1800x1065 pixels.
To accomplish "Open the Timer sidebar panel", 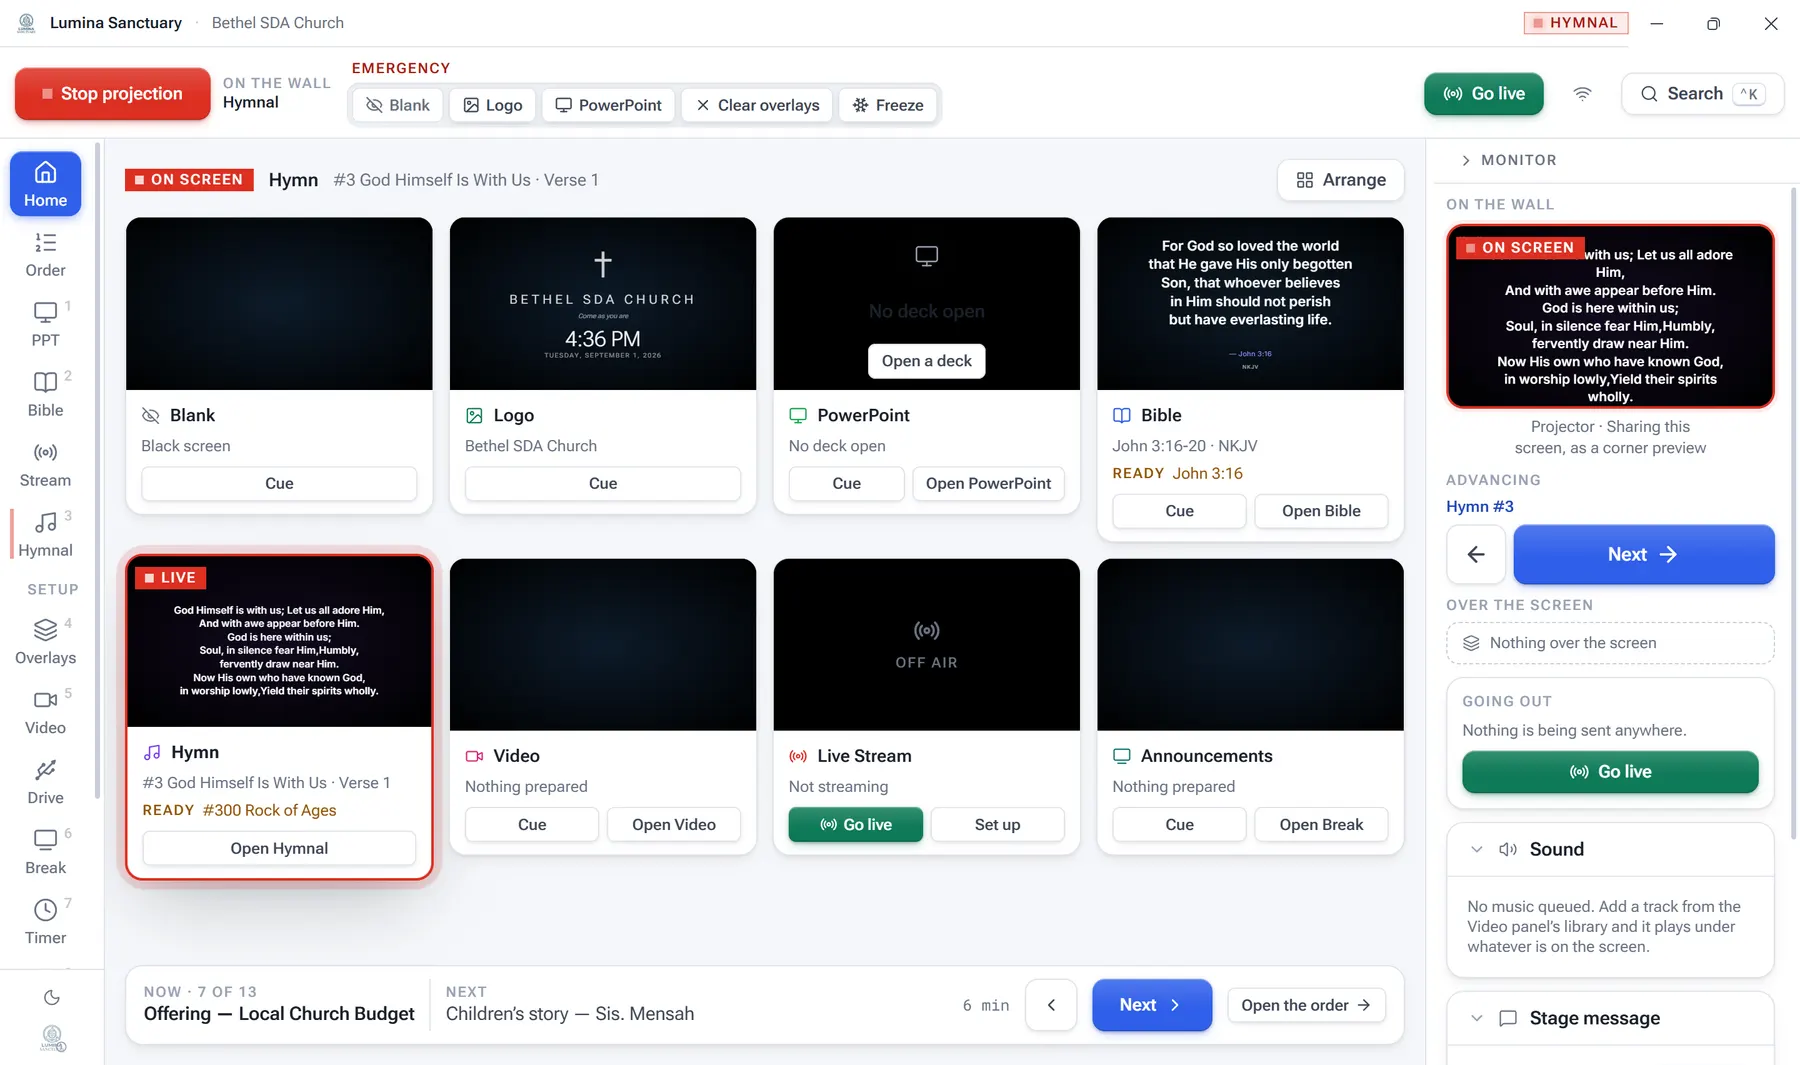I will pyautogui.click(x=46, y=922).
